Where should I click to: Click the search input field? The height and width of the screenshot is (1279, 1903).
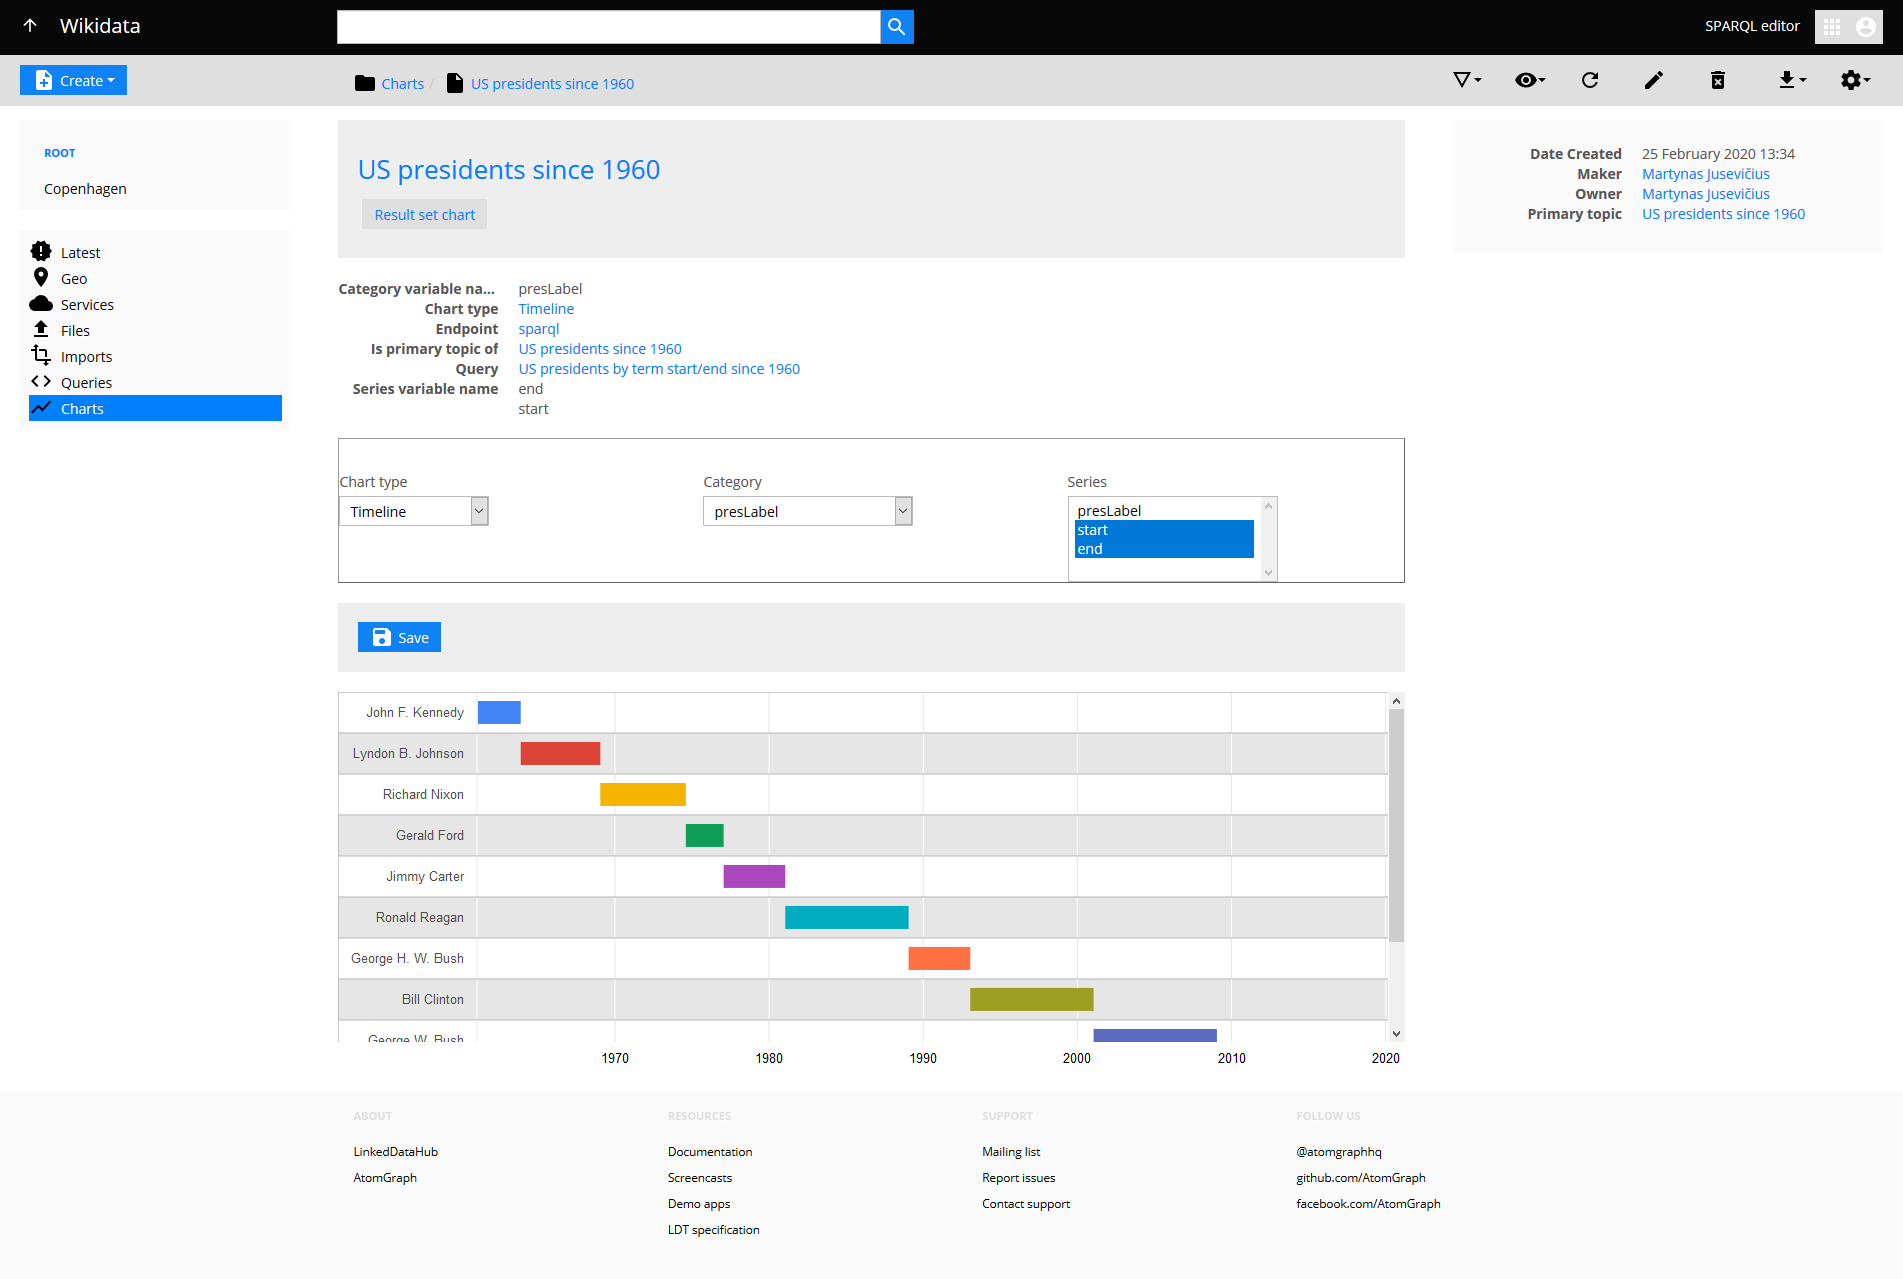click(x=608, y=27)
